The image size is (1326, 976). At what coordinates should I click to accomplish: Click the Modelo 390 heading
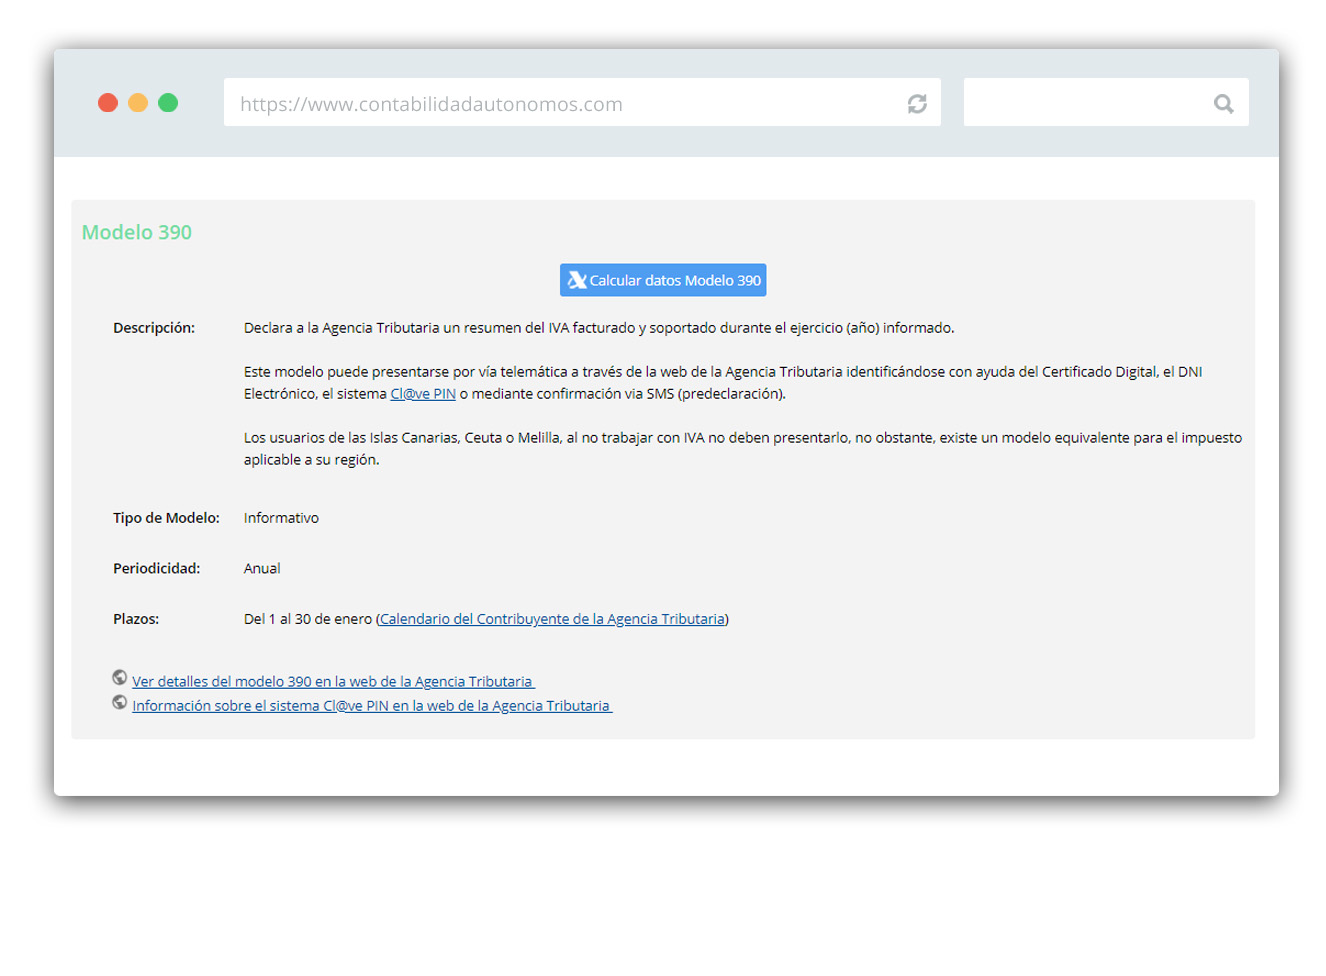click(x=137, y=232)
